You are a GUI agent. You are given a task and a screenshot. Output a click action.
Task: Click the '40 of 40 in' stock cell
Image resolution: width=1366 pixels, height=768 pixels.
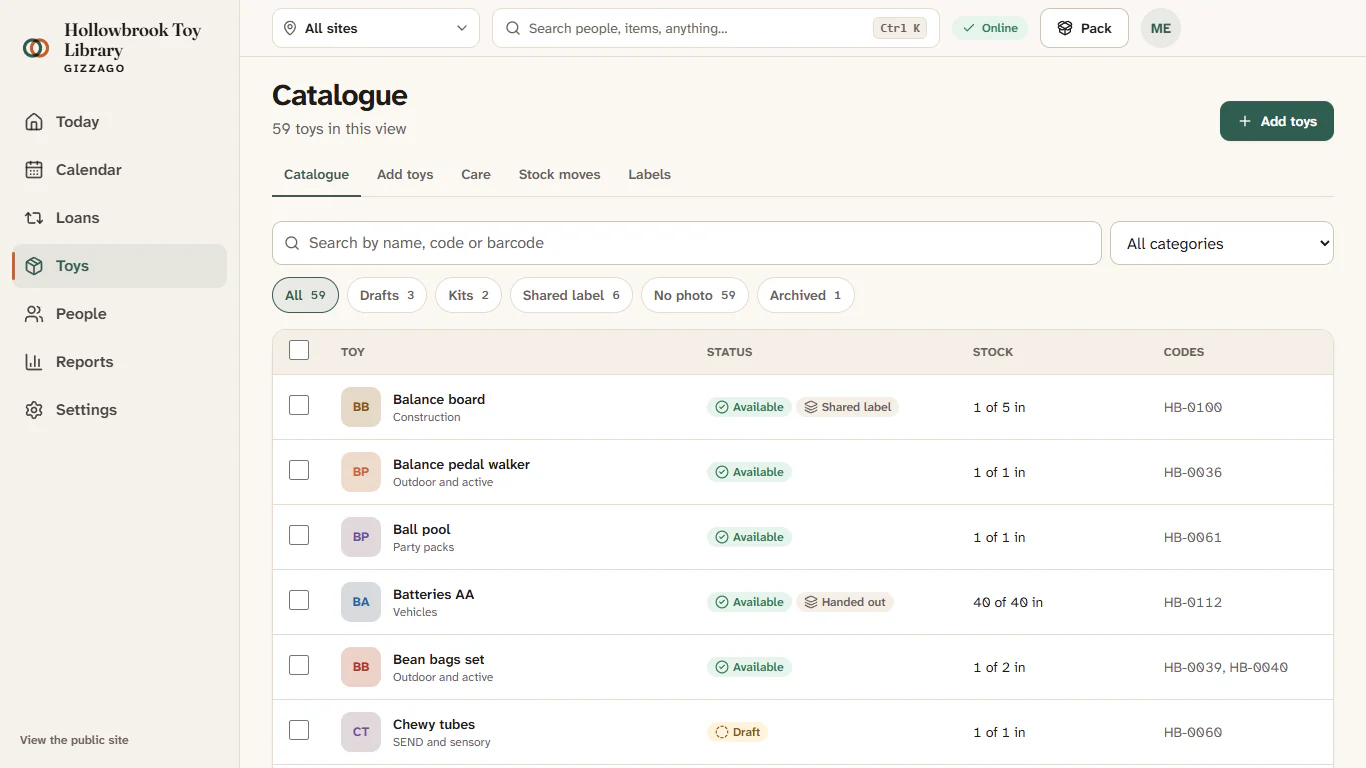pos(1008,602)
